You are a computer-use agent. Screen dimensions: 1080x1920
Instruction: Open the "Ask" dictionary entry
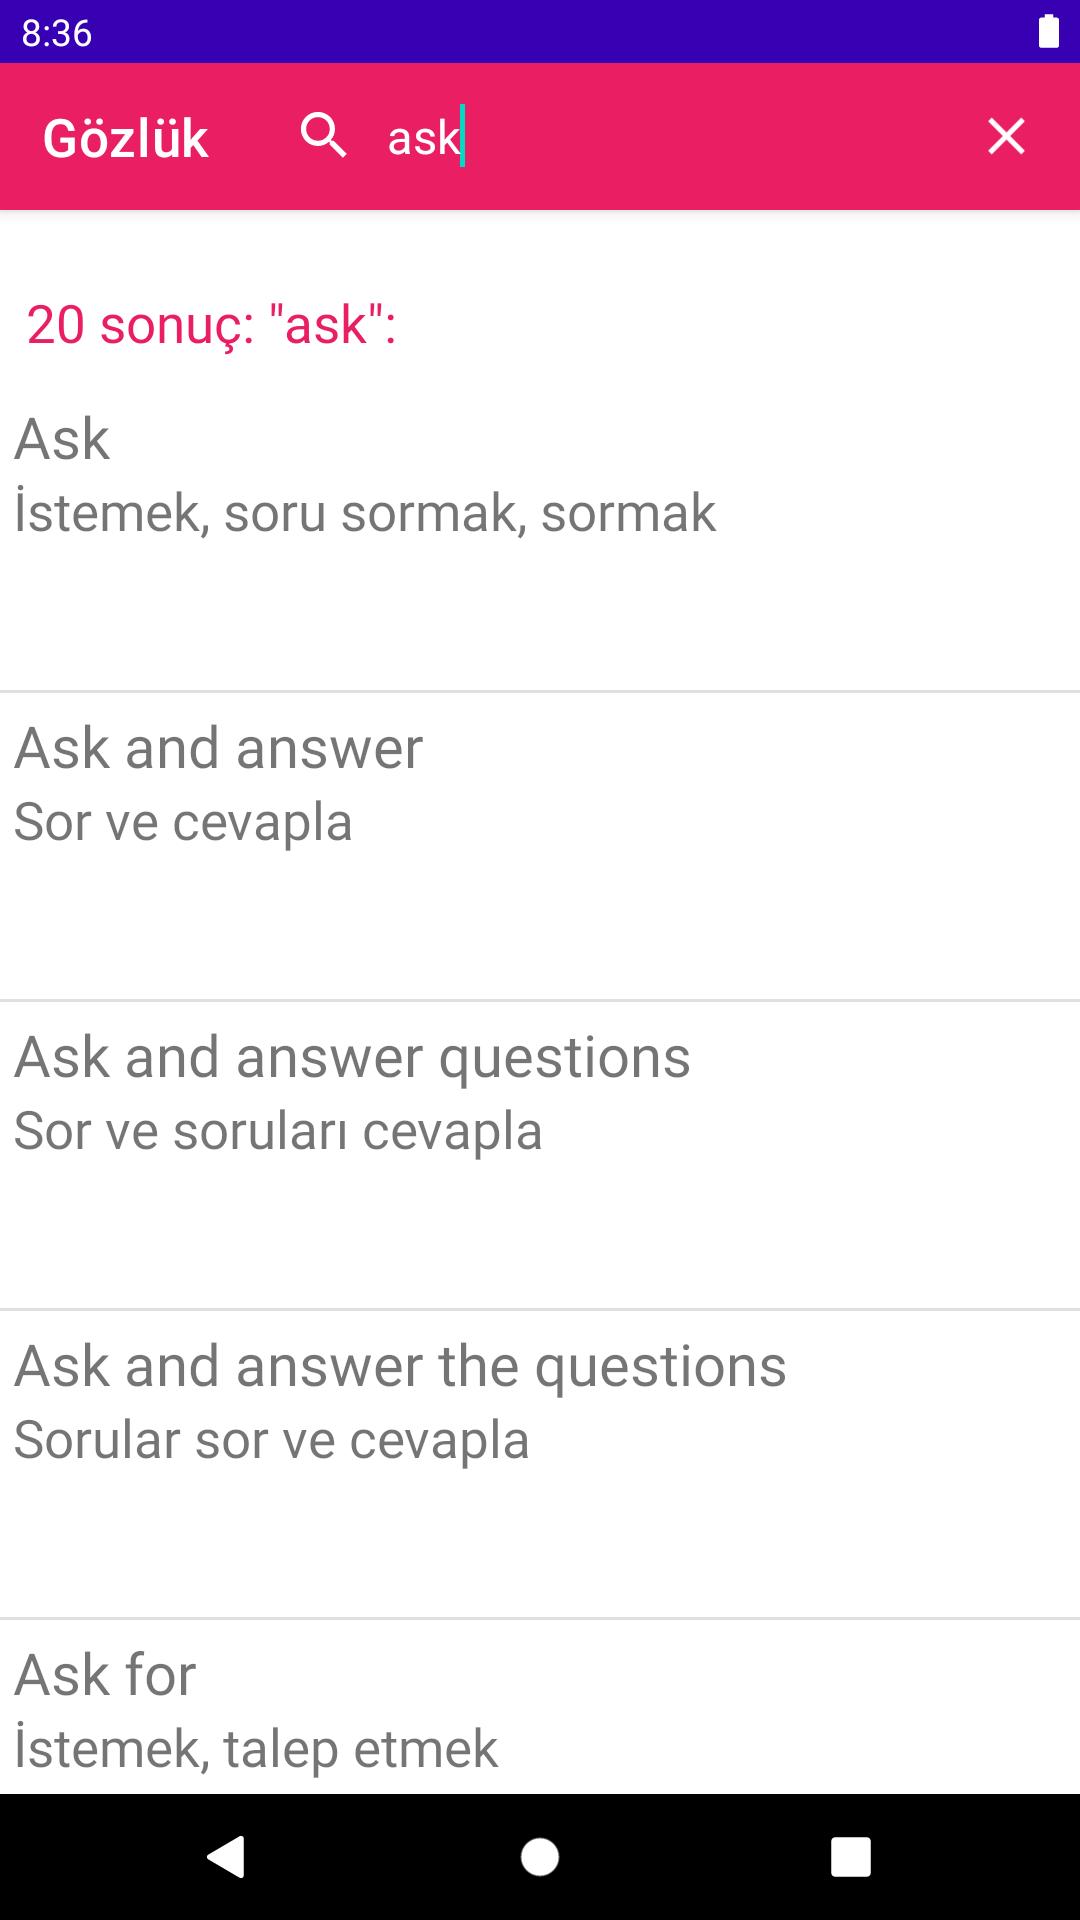coord(62,439)
